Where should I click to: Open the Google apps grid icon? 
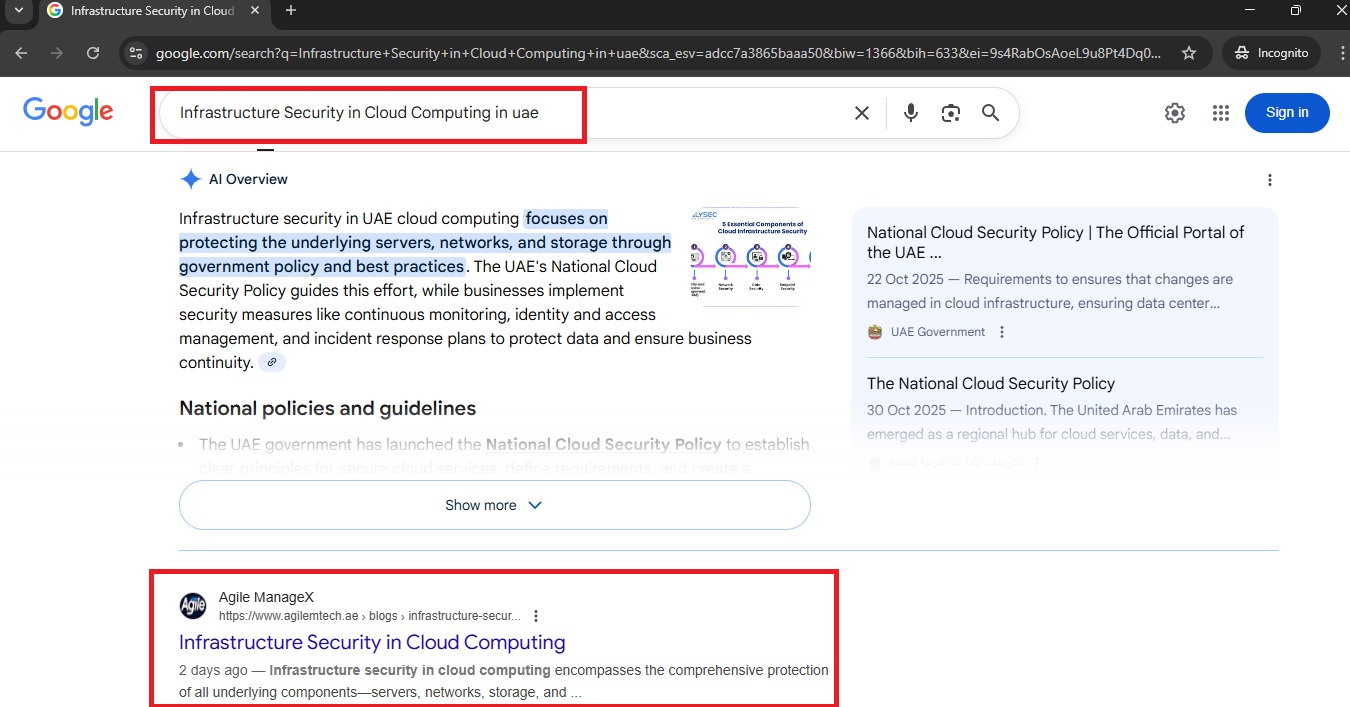coord(1220,113)
